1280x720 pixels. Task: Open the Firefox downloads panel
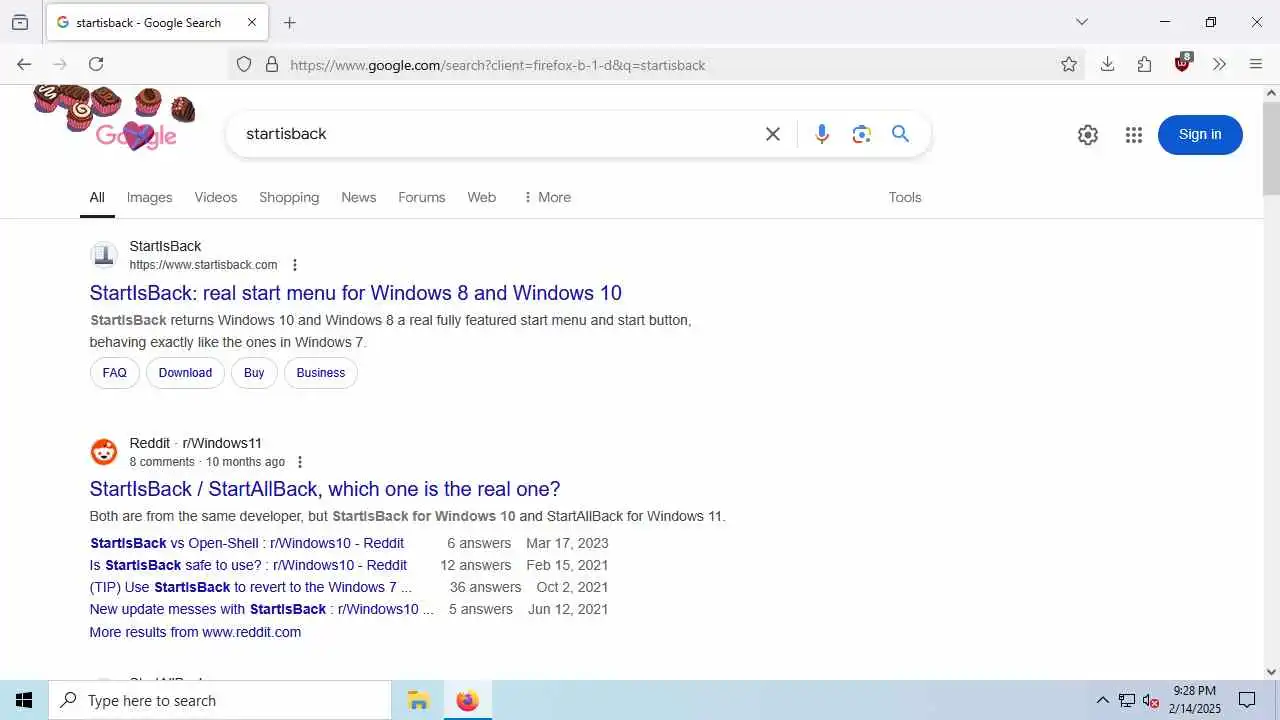pyautogui.click(x=1107, y=64)
